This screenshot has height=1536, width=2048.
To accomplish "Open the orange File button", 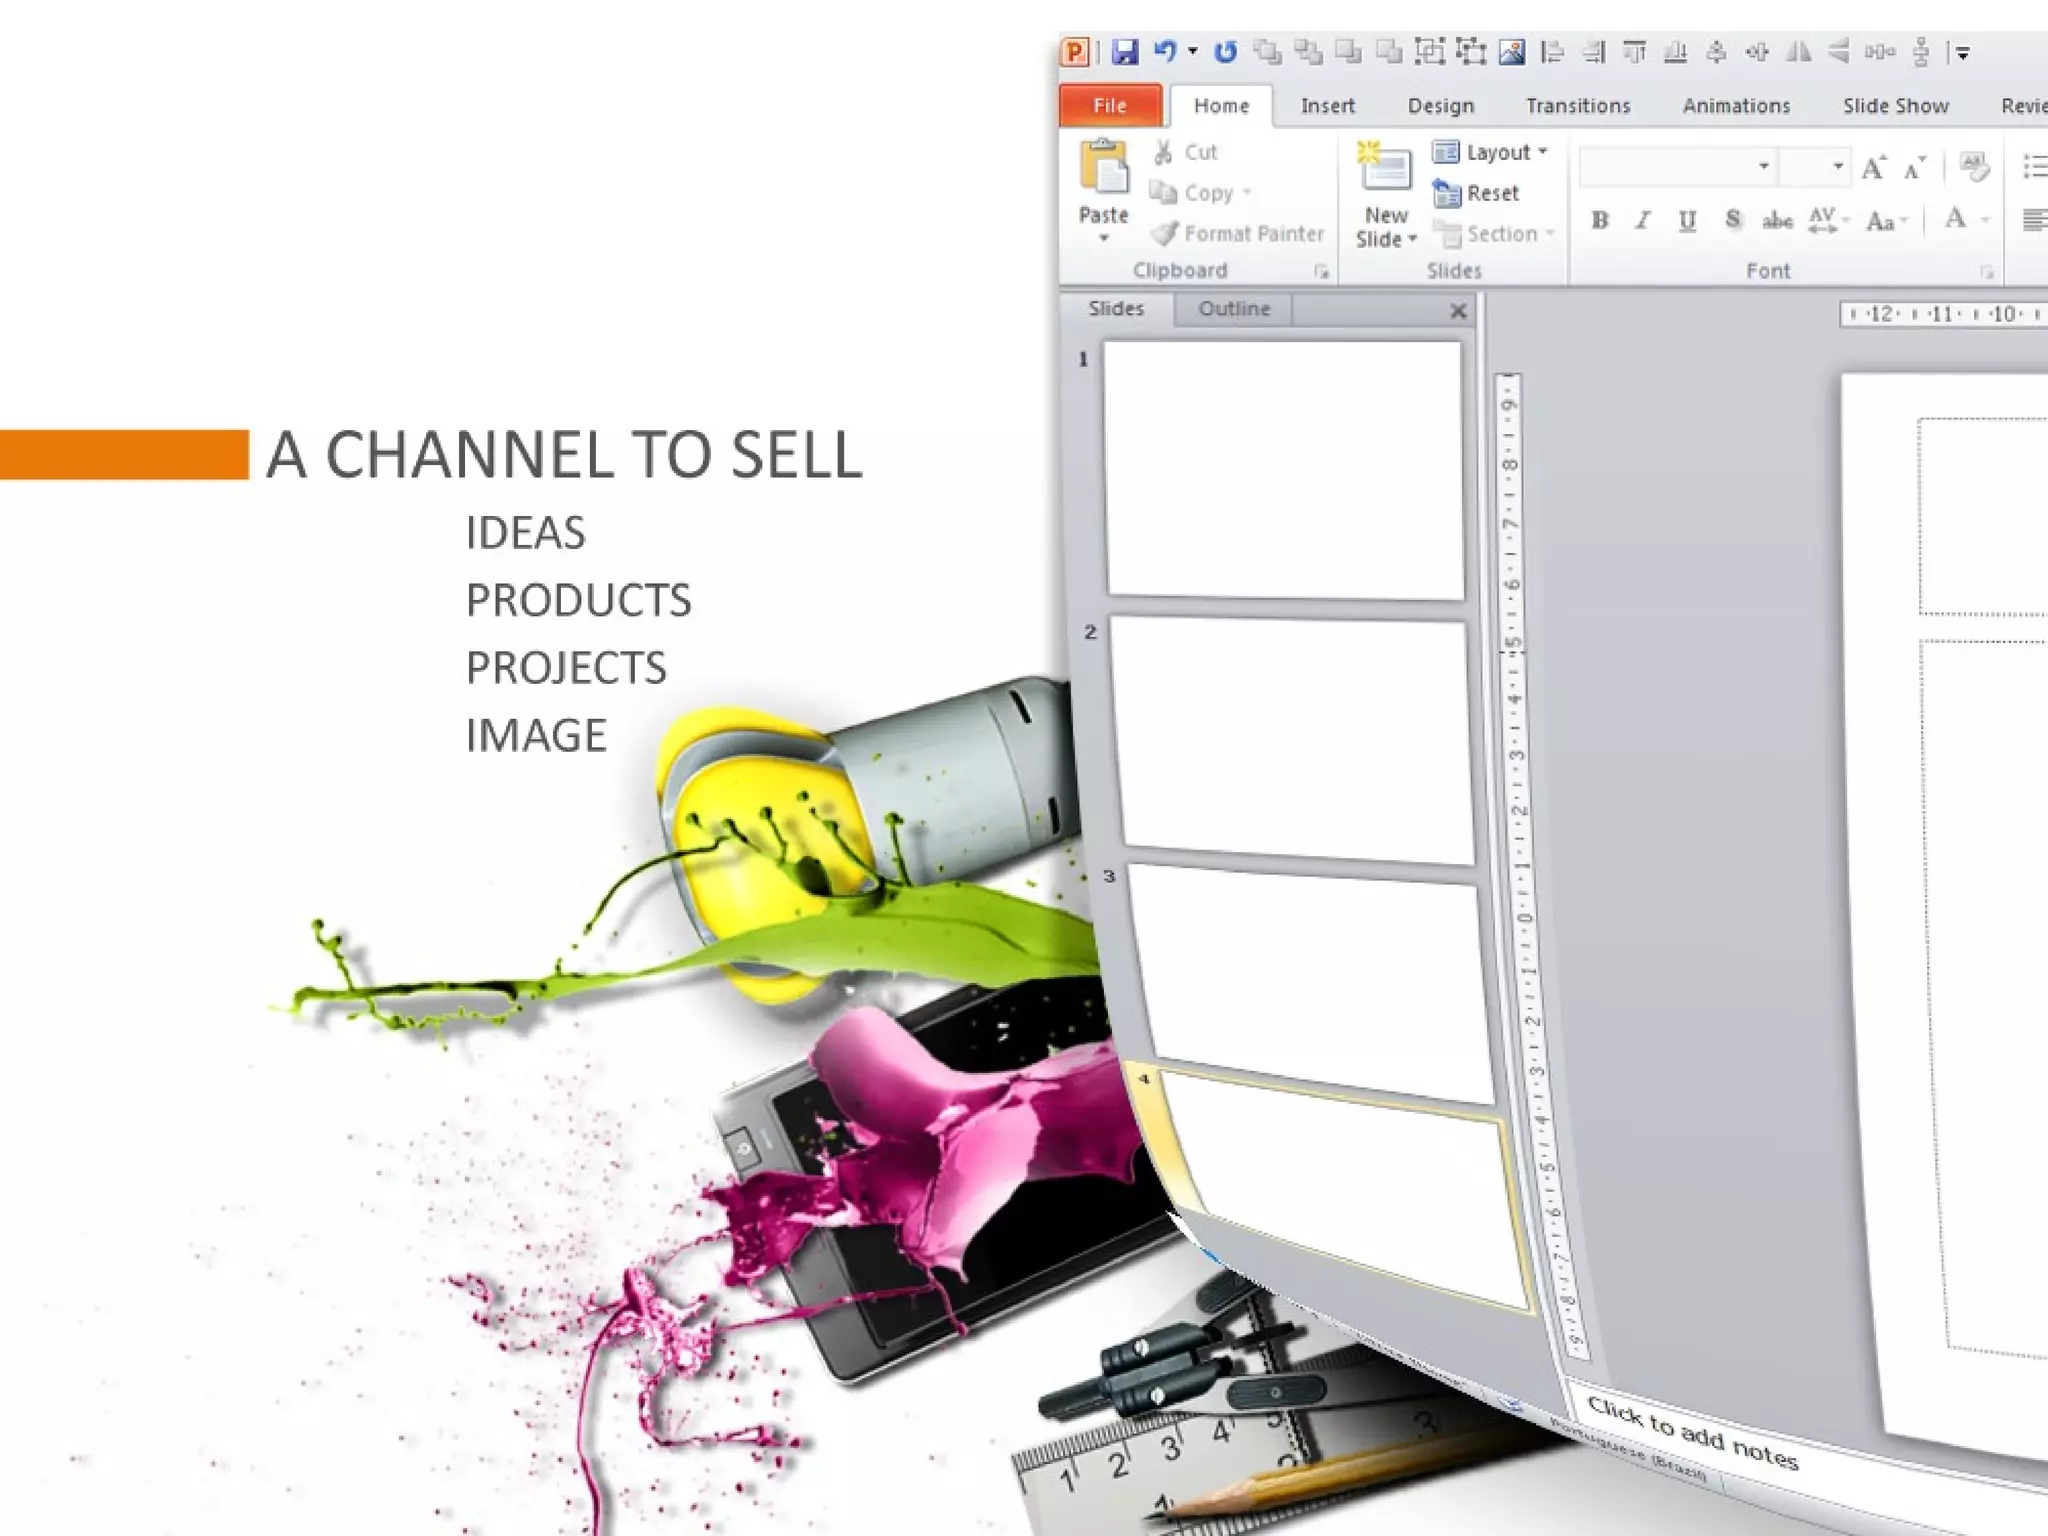I will tap(1110, 106).
